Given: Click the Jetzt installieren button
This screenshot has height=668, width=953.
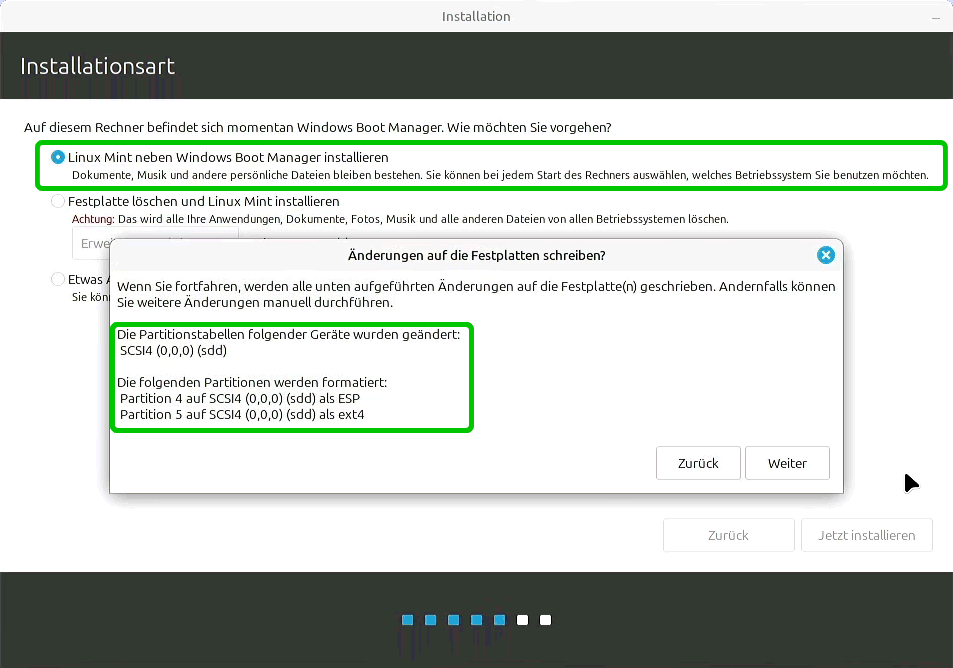Looking at the screenshot, I should click(x=866, y=535).
